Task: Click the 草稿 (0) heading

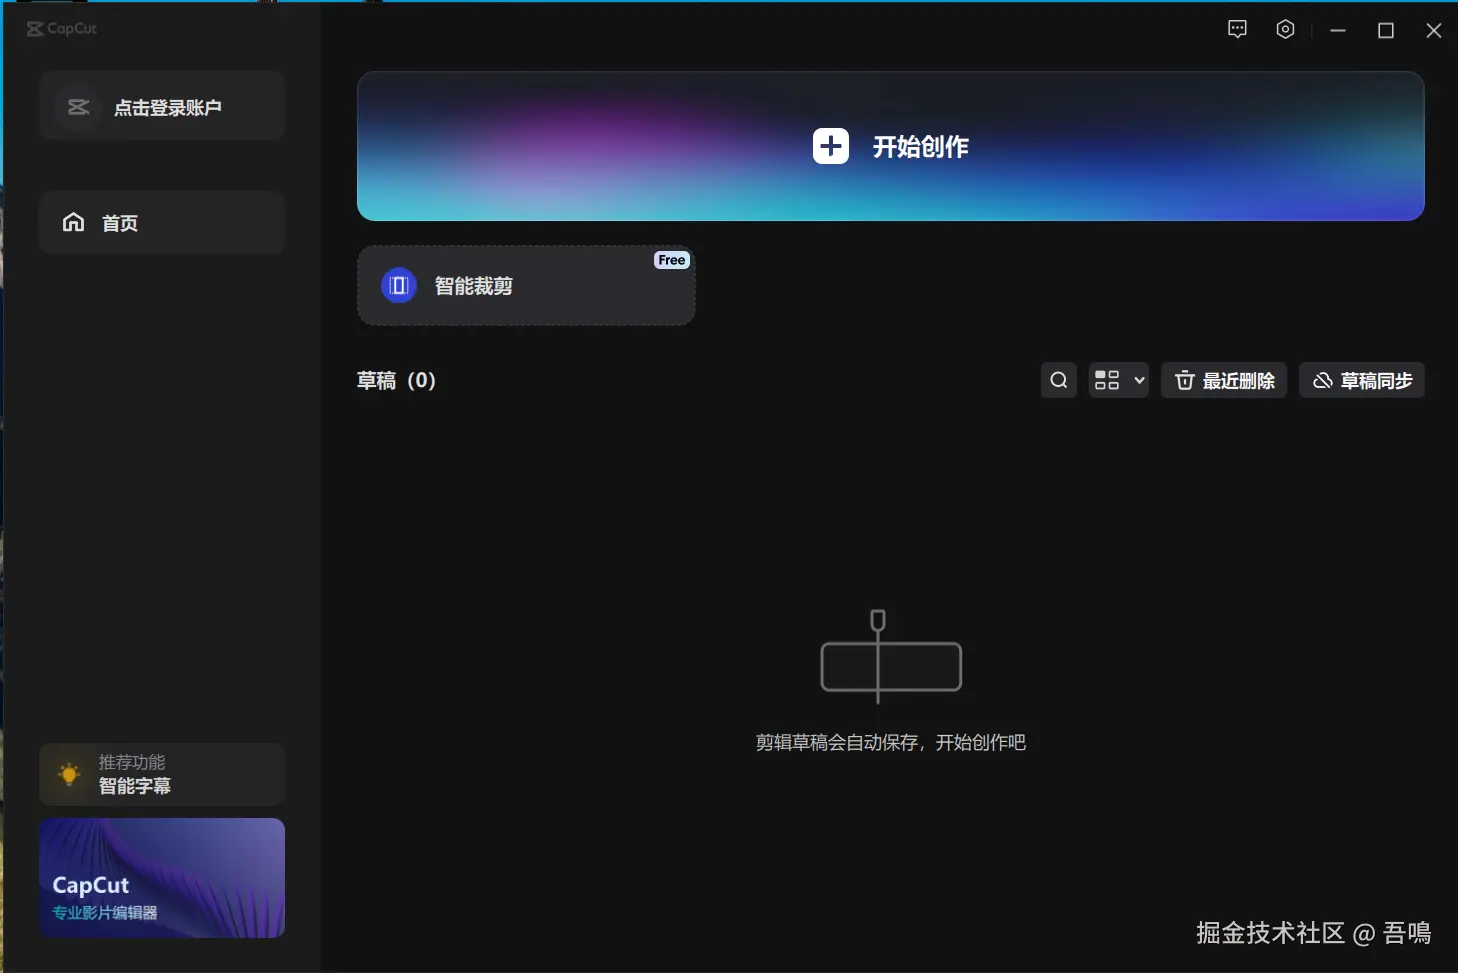Action: click(x=396, y=380)
